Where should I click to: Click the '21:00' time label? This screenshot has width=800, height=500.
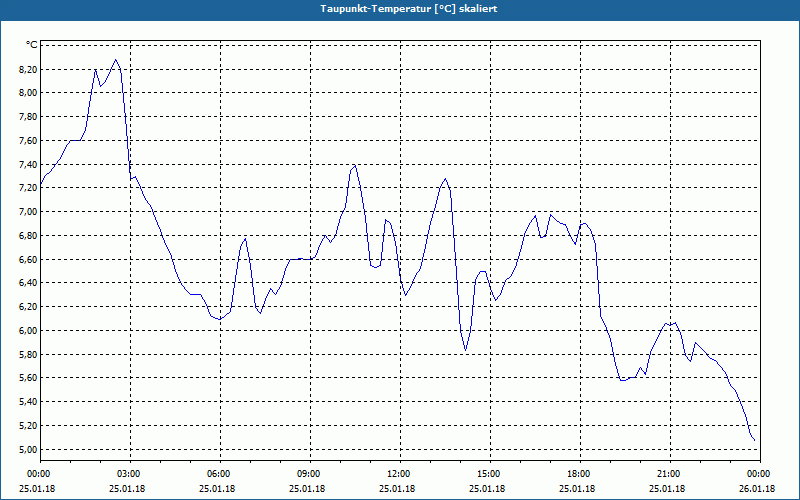(669, 474)
